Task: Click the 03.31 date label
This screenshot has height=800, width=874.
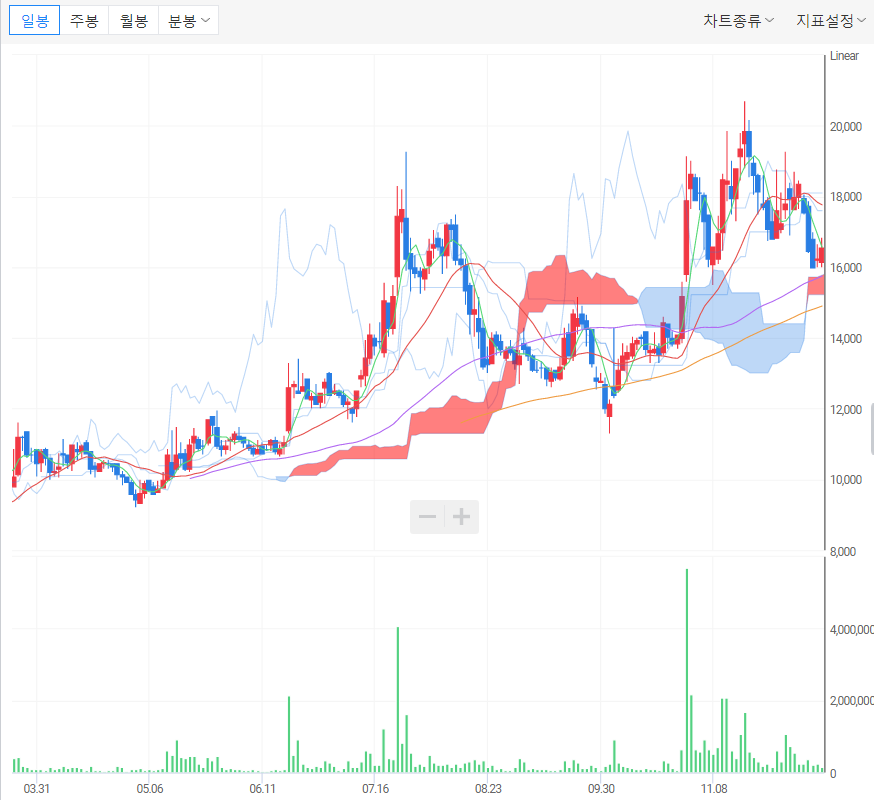Action: coord(37,788)
